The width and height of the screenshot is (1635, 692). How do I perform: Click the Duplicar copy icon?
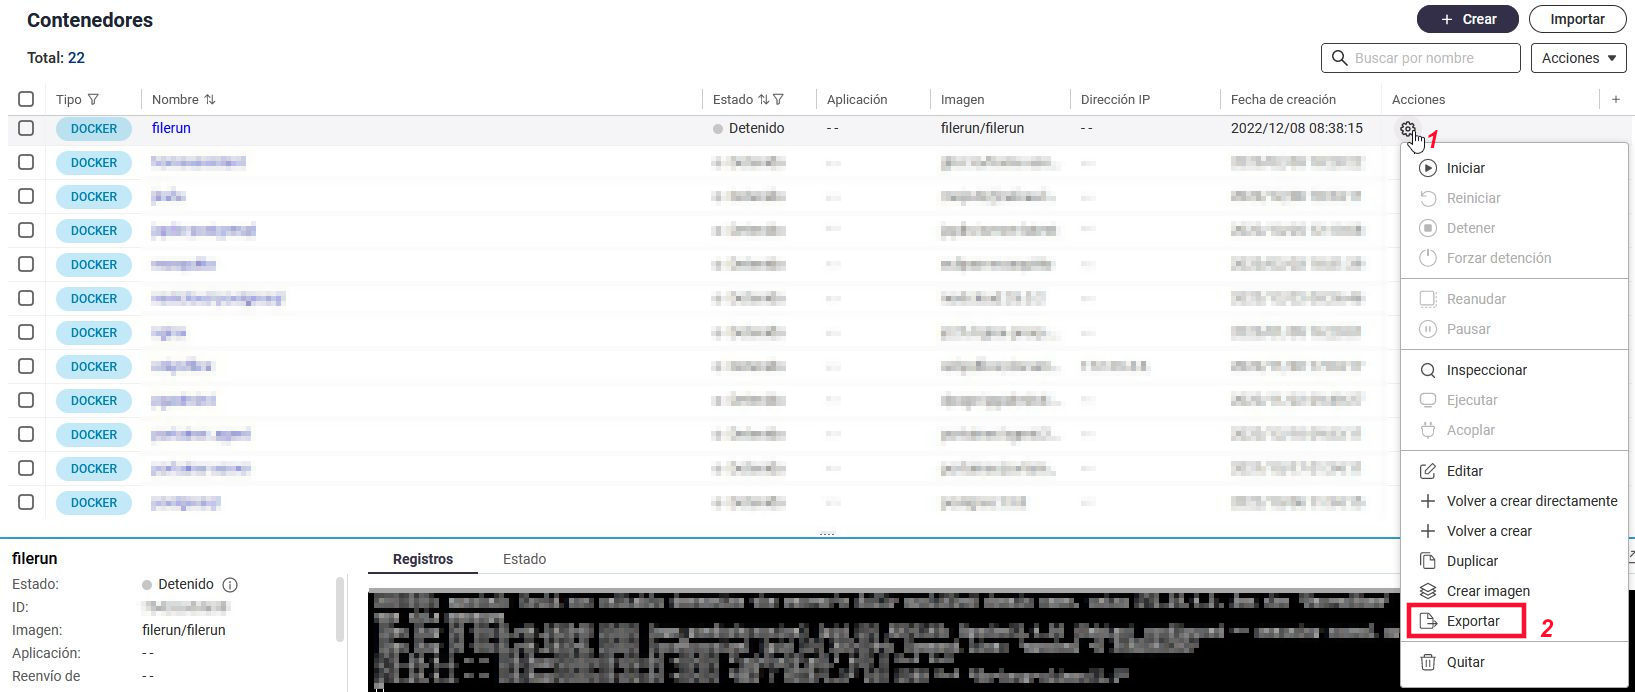tap(1428, 561)
